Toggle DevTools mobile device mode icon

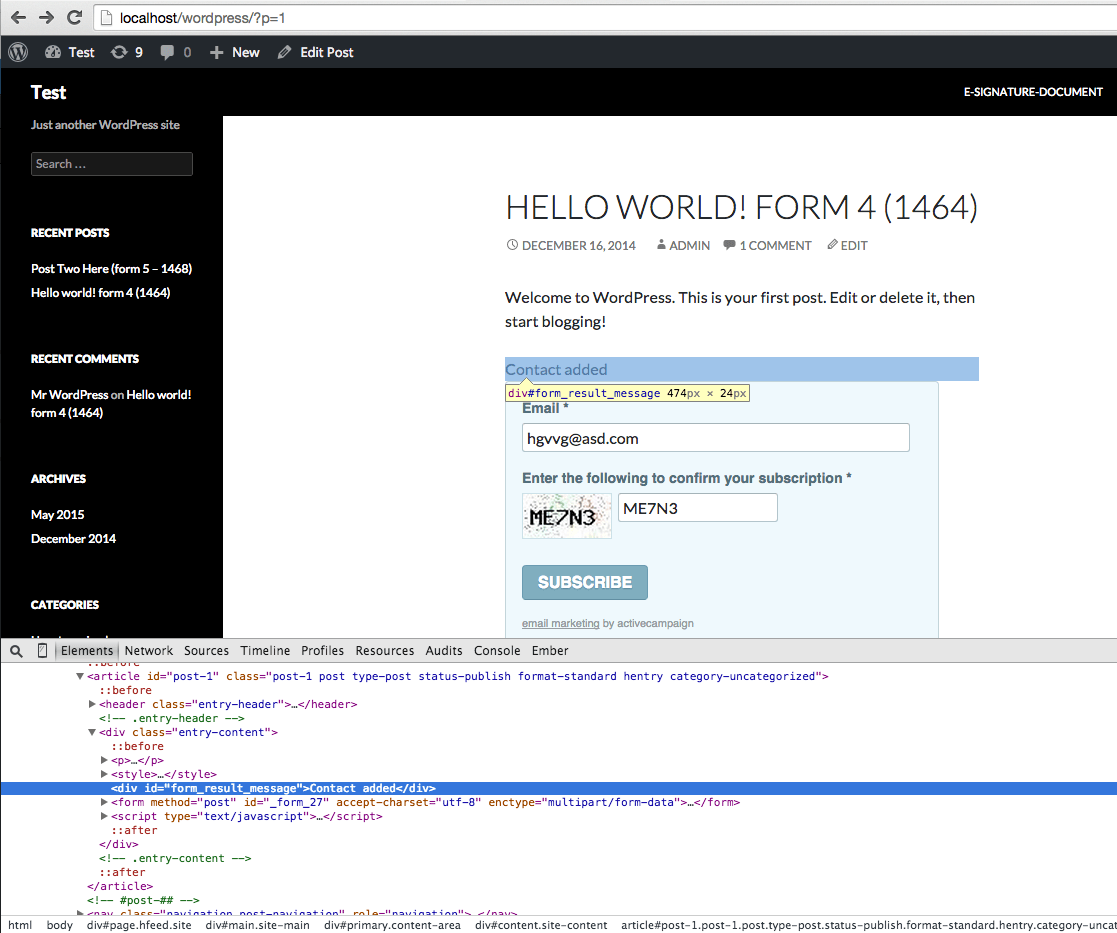(x=42, y=651)
